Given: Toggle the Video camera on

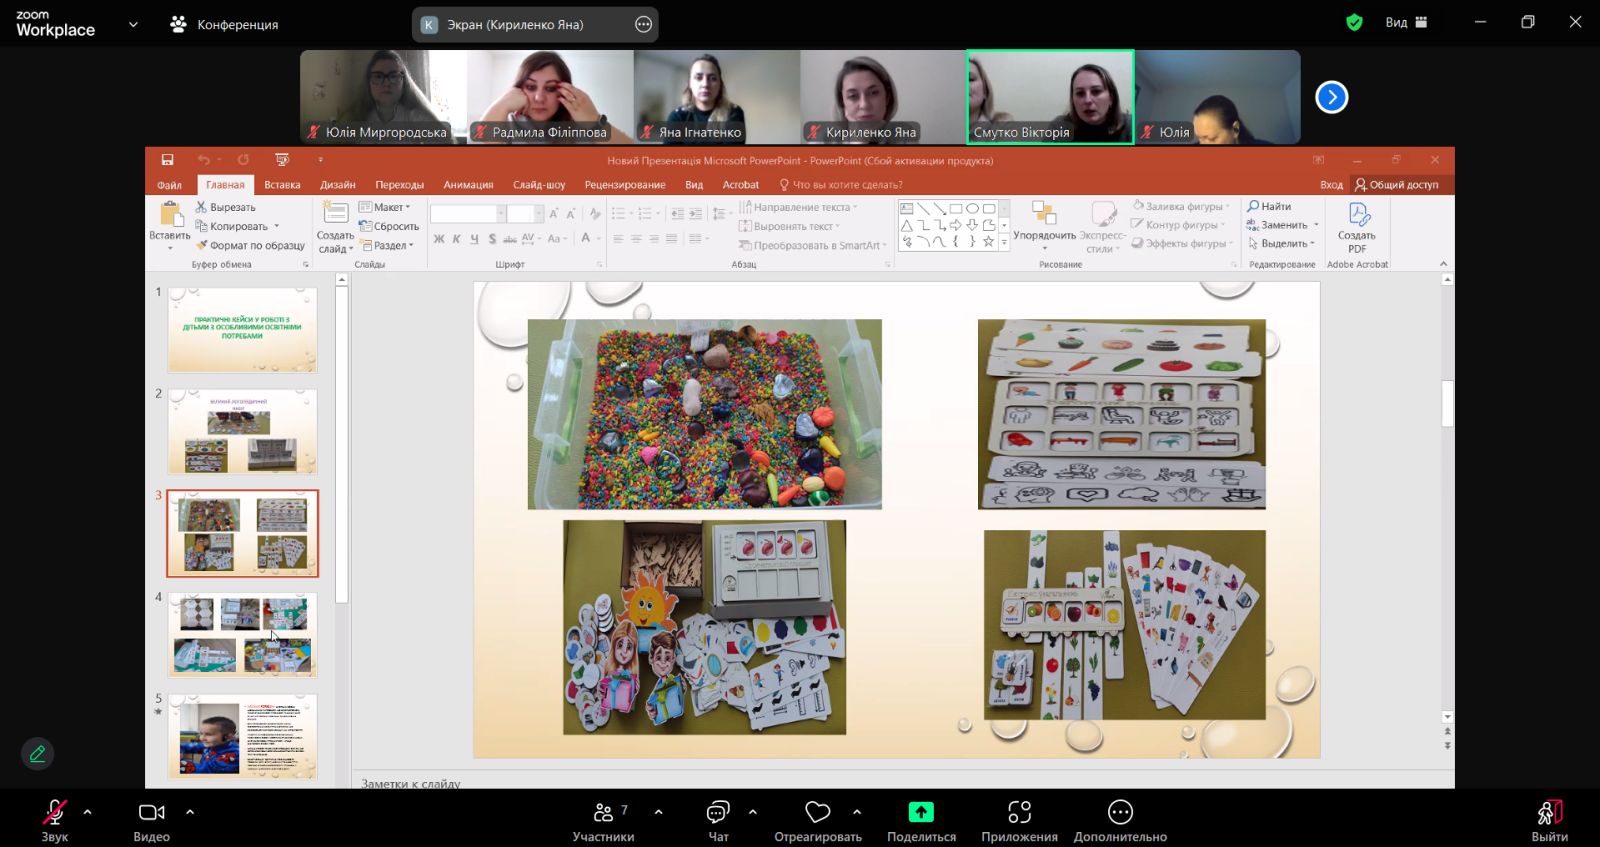Looking at the screenshot, I should tap(151, 820).
